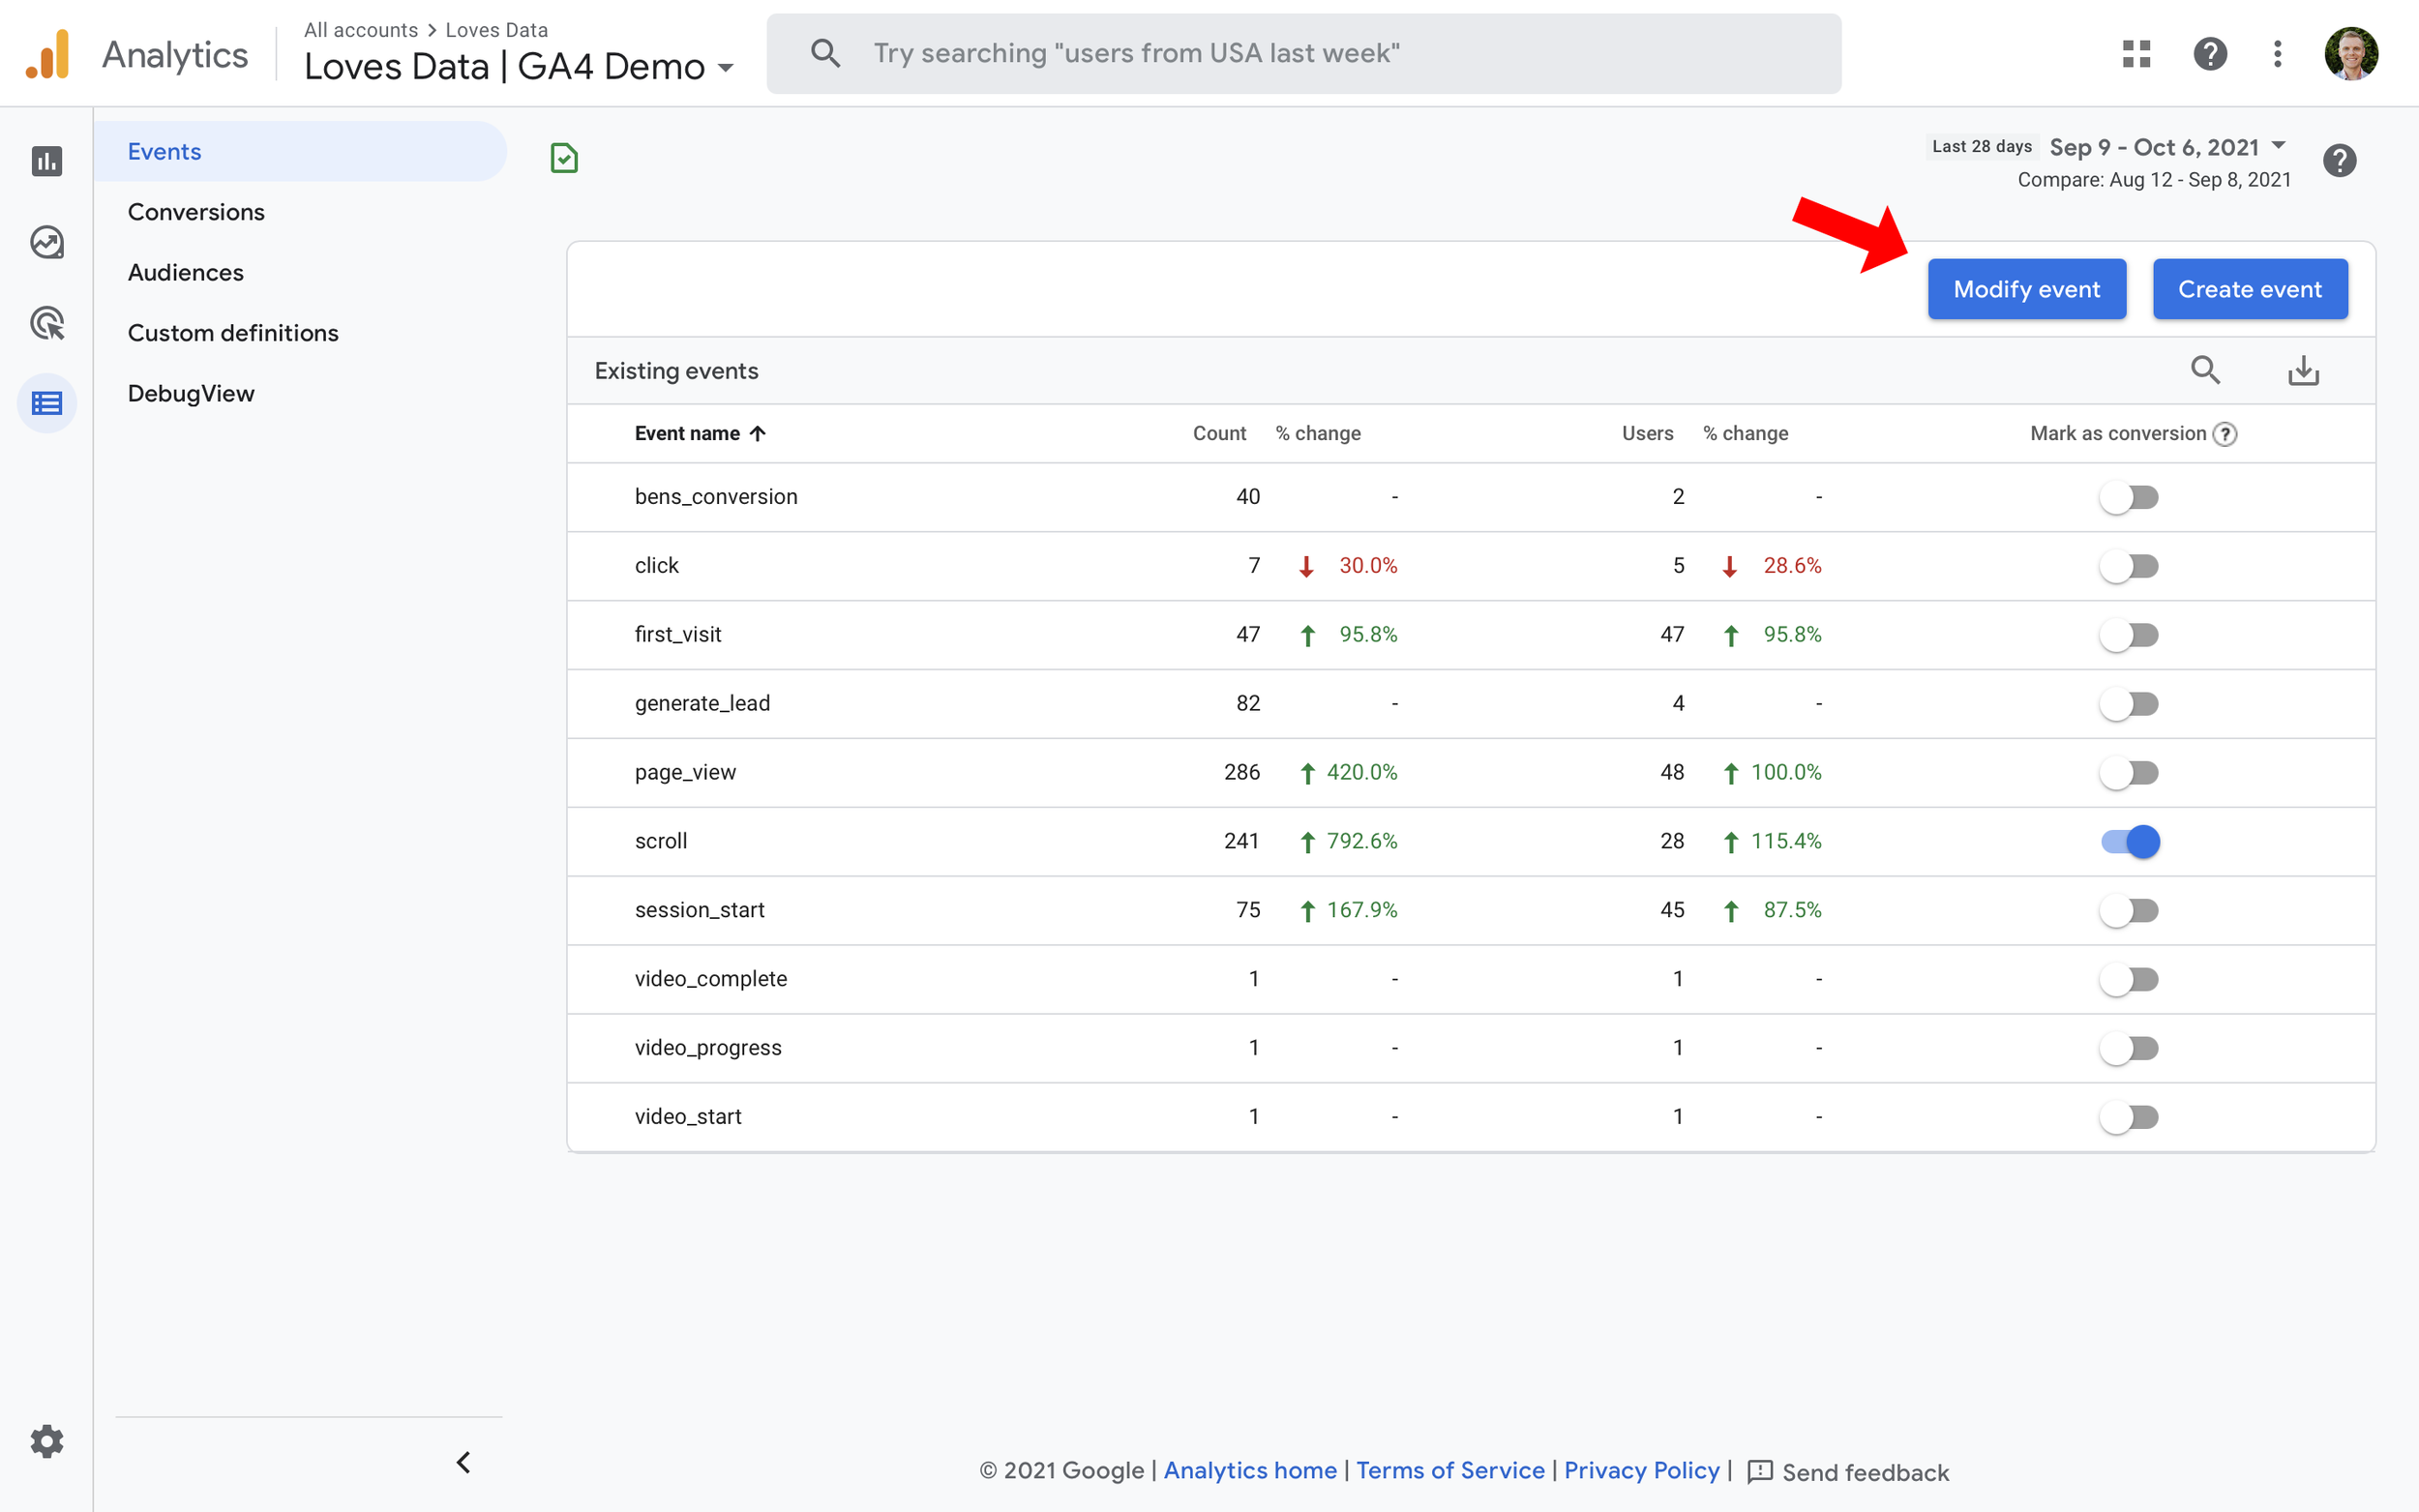Select Custom definitions from sidebar
The height and width of the screenshot is (1512, 2419).
click(231, 331)
